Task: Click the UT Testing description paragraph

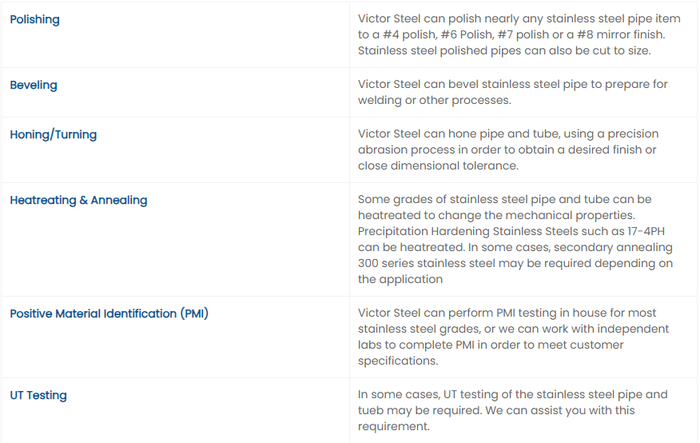Action: click(512, 410)
